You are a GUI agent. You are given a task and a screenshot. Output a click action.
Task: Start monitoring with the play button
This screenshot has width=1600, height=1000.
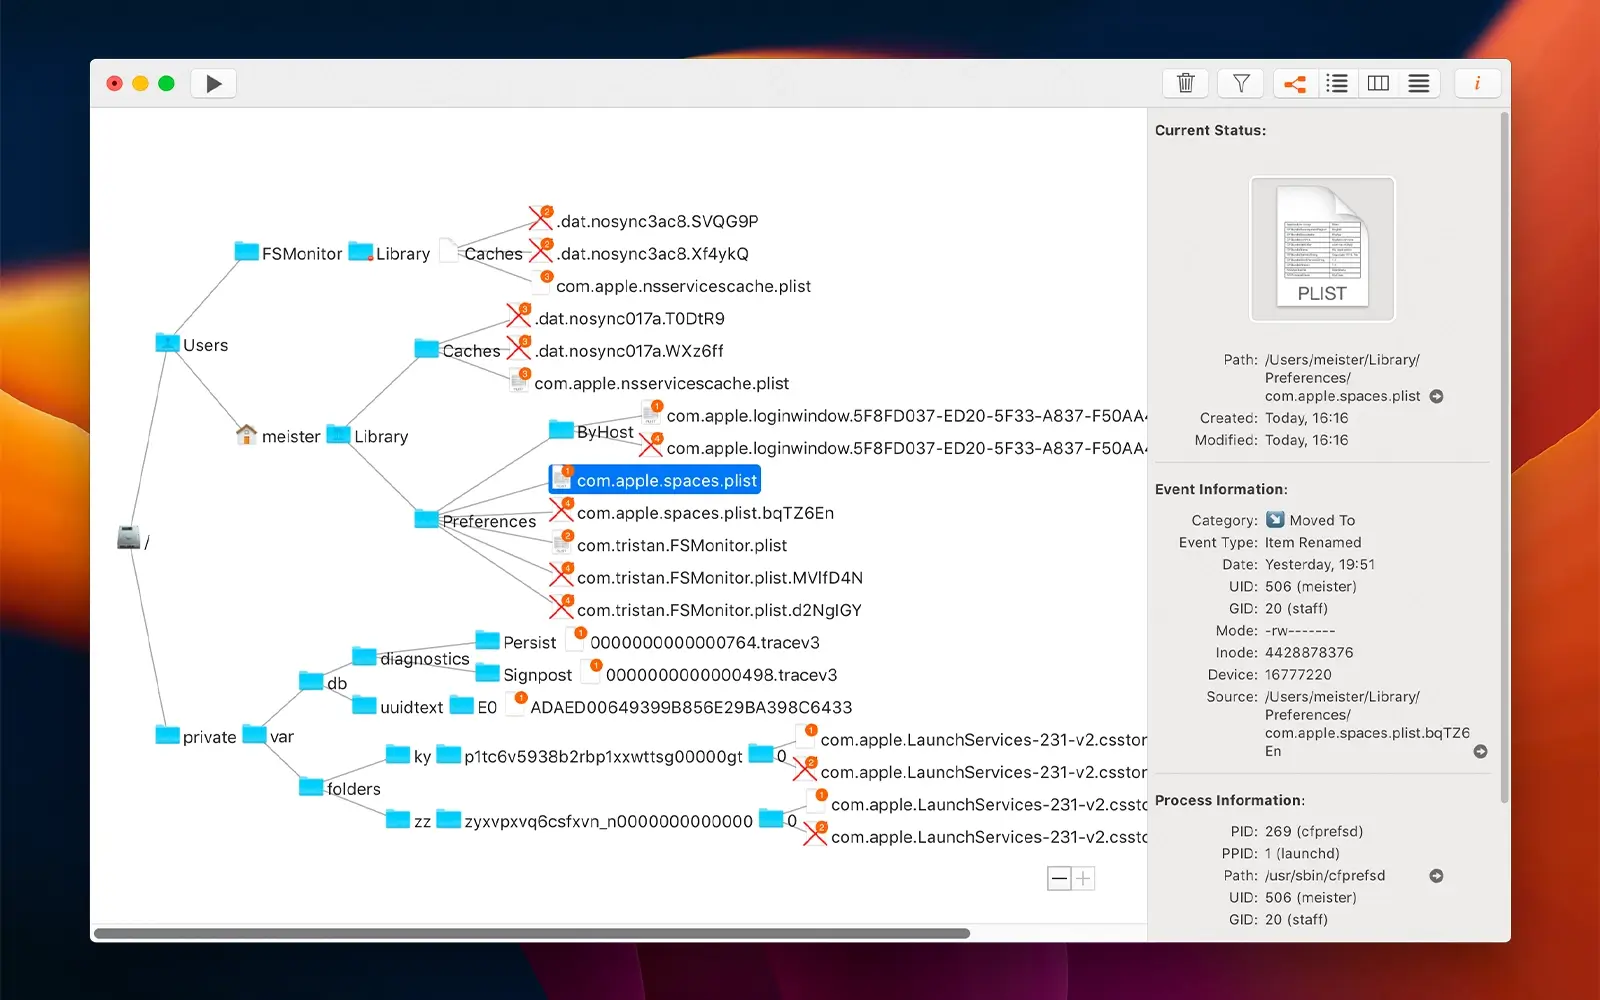click(213, 84)
